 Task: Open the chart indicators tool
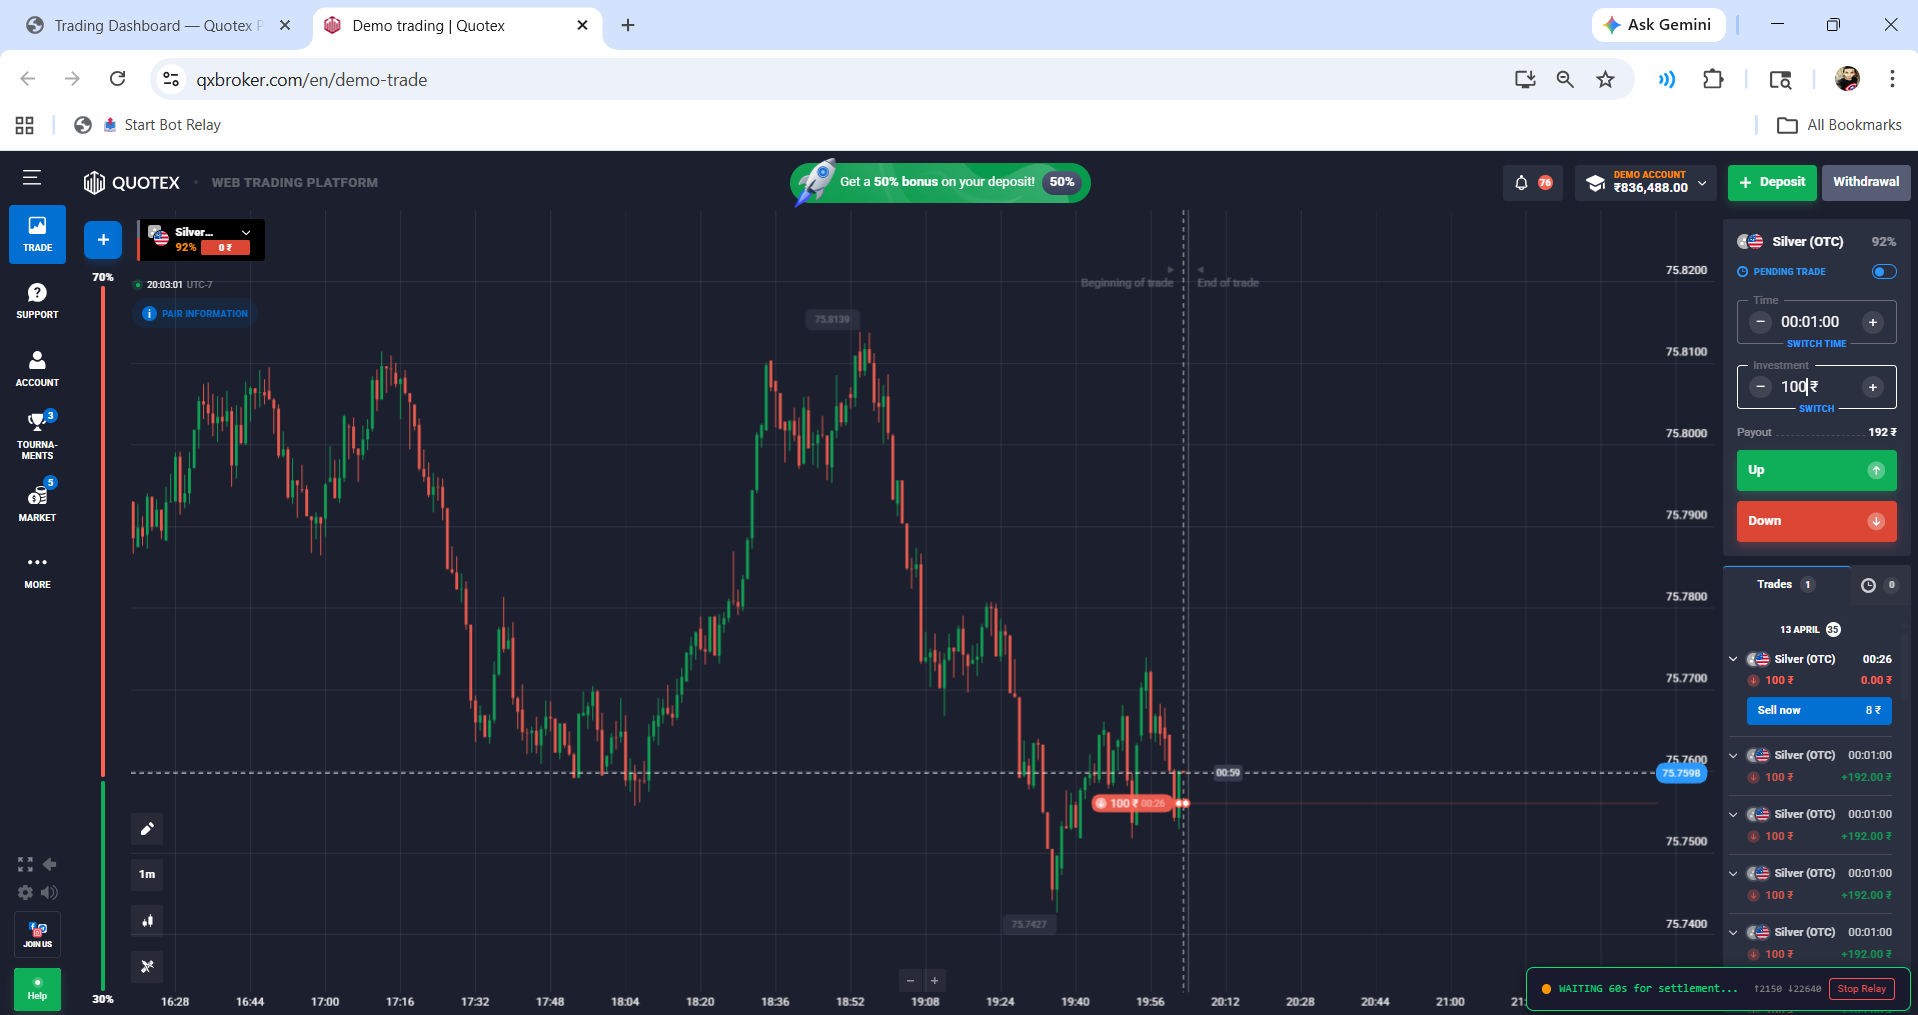click(147, 967)
